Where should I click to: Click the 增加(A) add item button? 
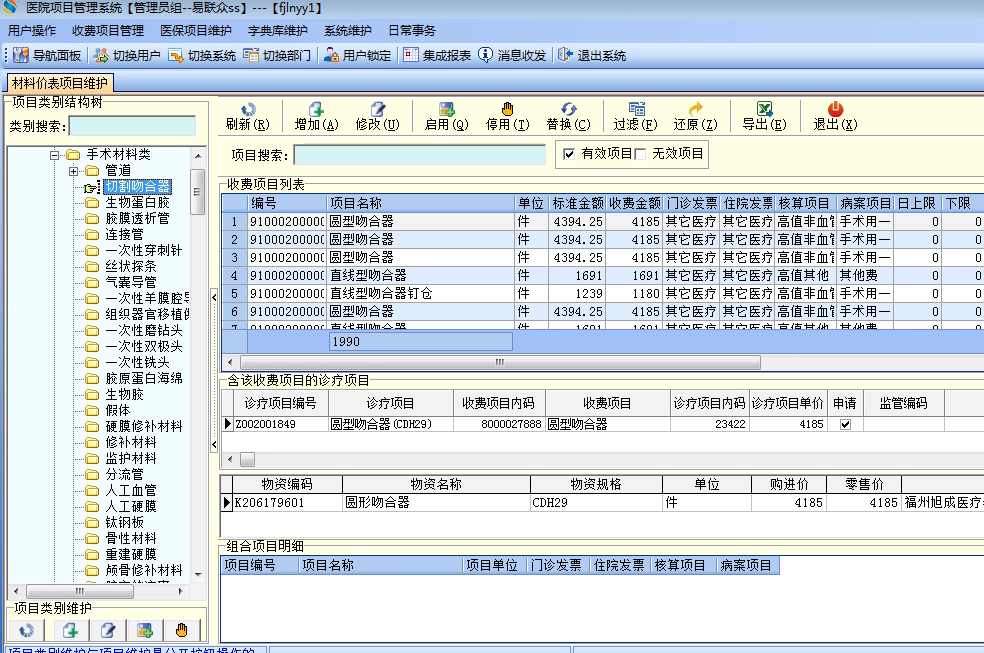pyautogui.click(x=316, y=117)
